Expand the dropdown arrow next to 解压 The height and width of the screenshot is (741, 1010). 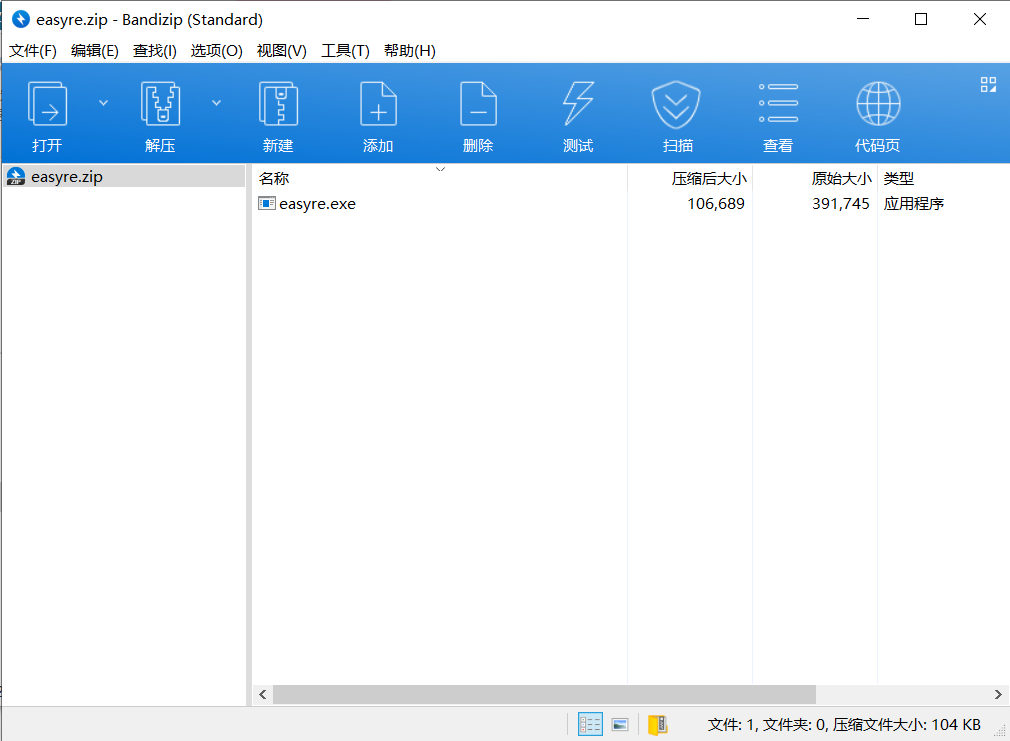(216, 103)
